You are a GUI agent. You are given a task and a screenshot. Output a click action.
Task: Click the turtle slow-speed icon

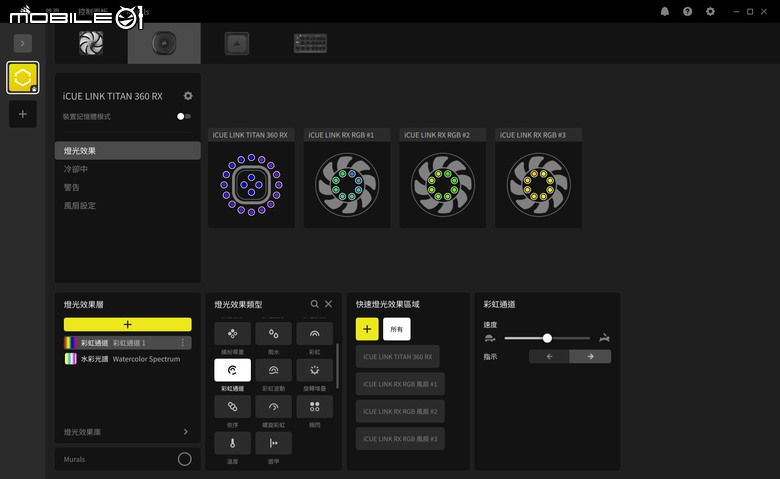tap(490, 338)
